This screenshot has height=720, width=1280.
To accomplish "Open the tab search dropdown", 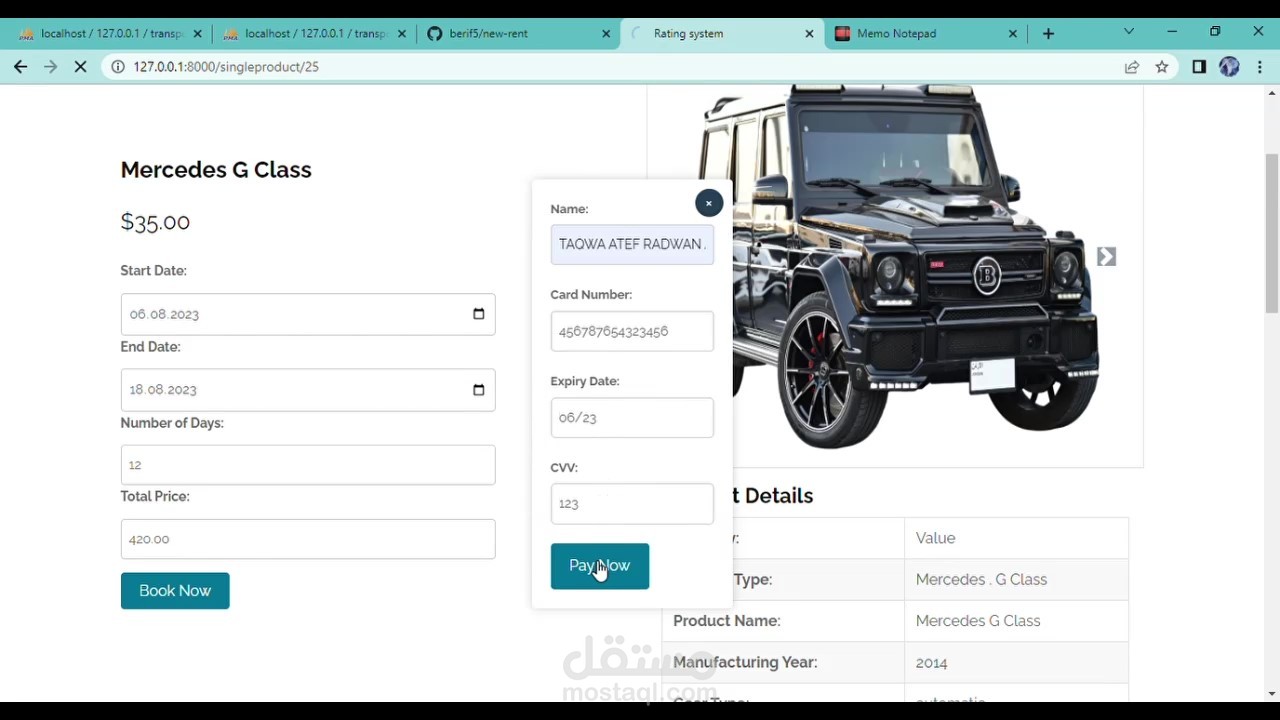I will tap(1129, 32).
